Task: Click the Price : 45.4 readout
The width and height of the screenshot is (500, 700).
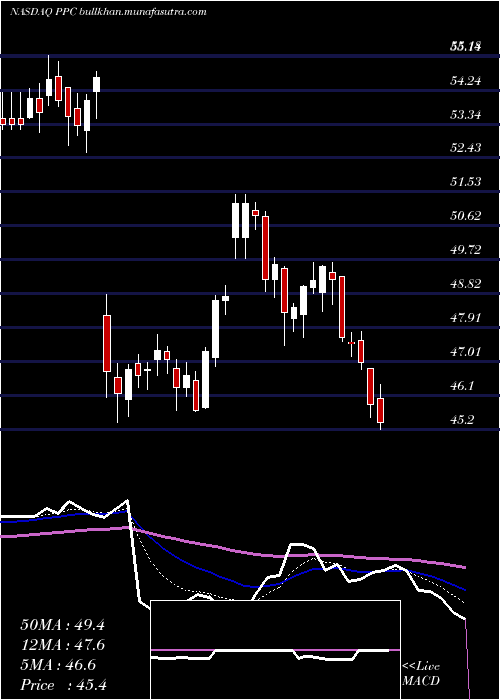Action: (x=62, y=685)
